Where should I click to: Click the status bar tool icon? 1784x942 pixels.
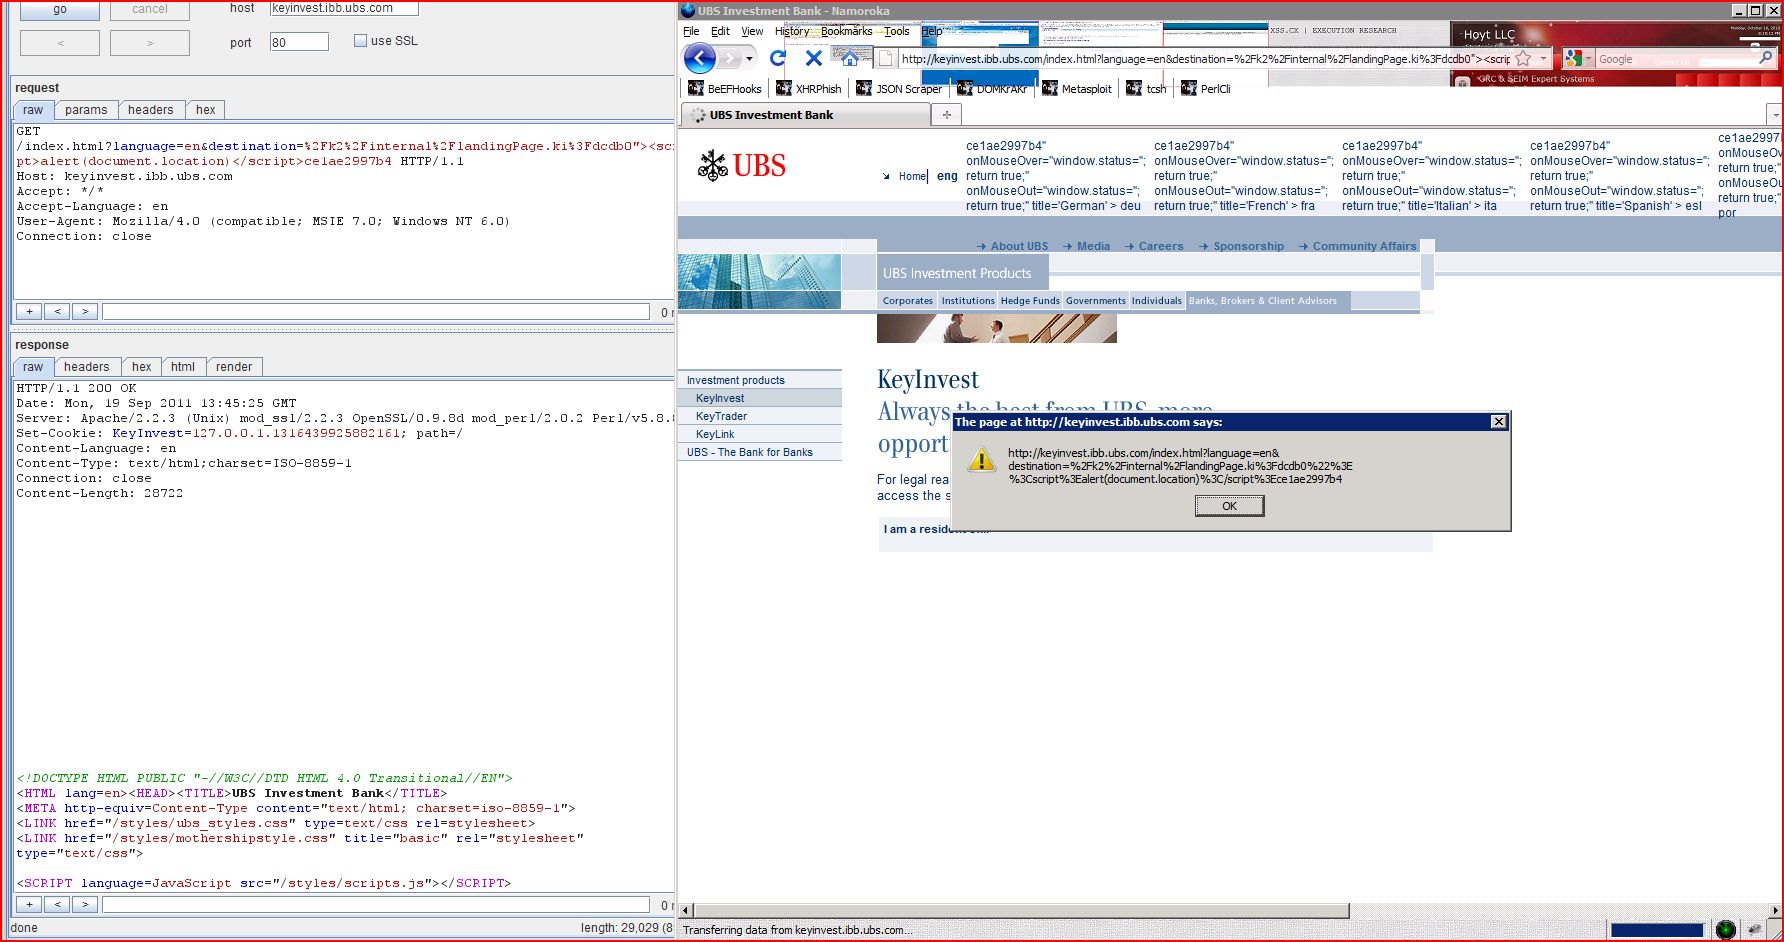(1753, 930)
